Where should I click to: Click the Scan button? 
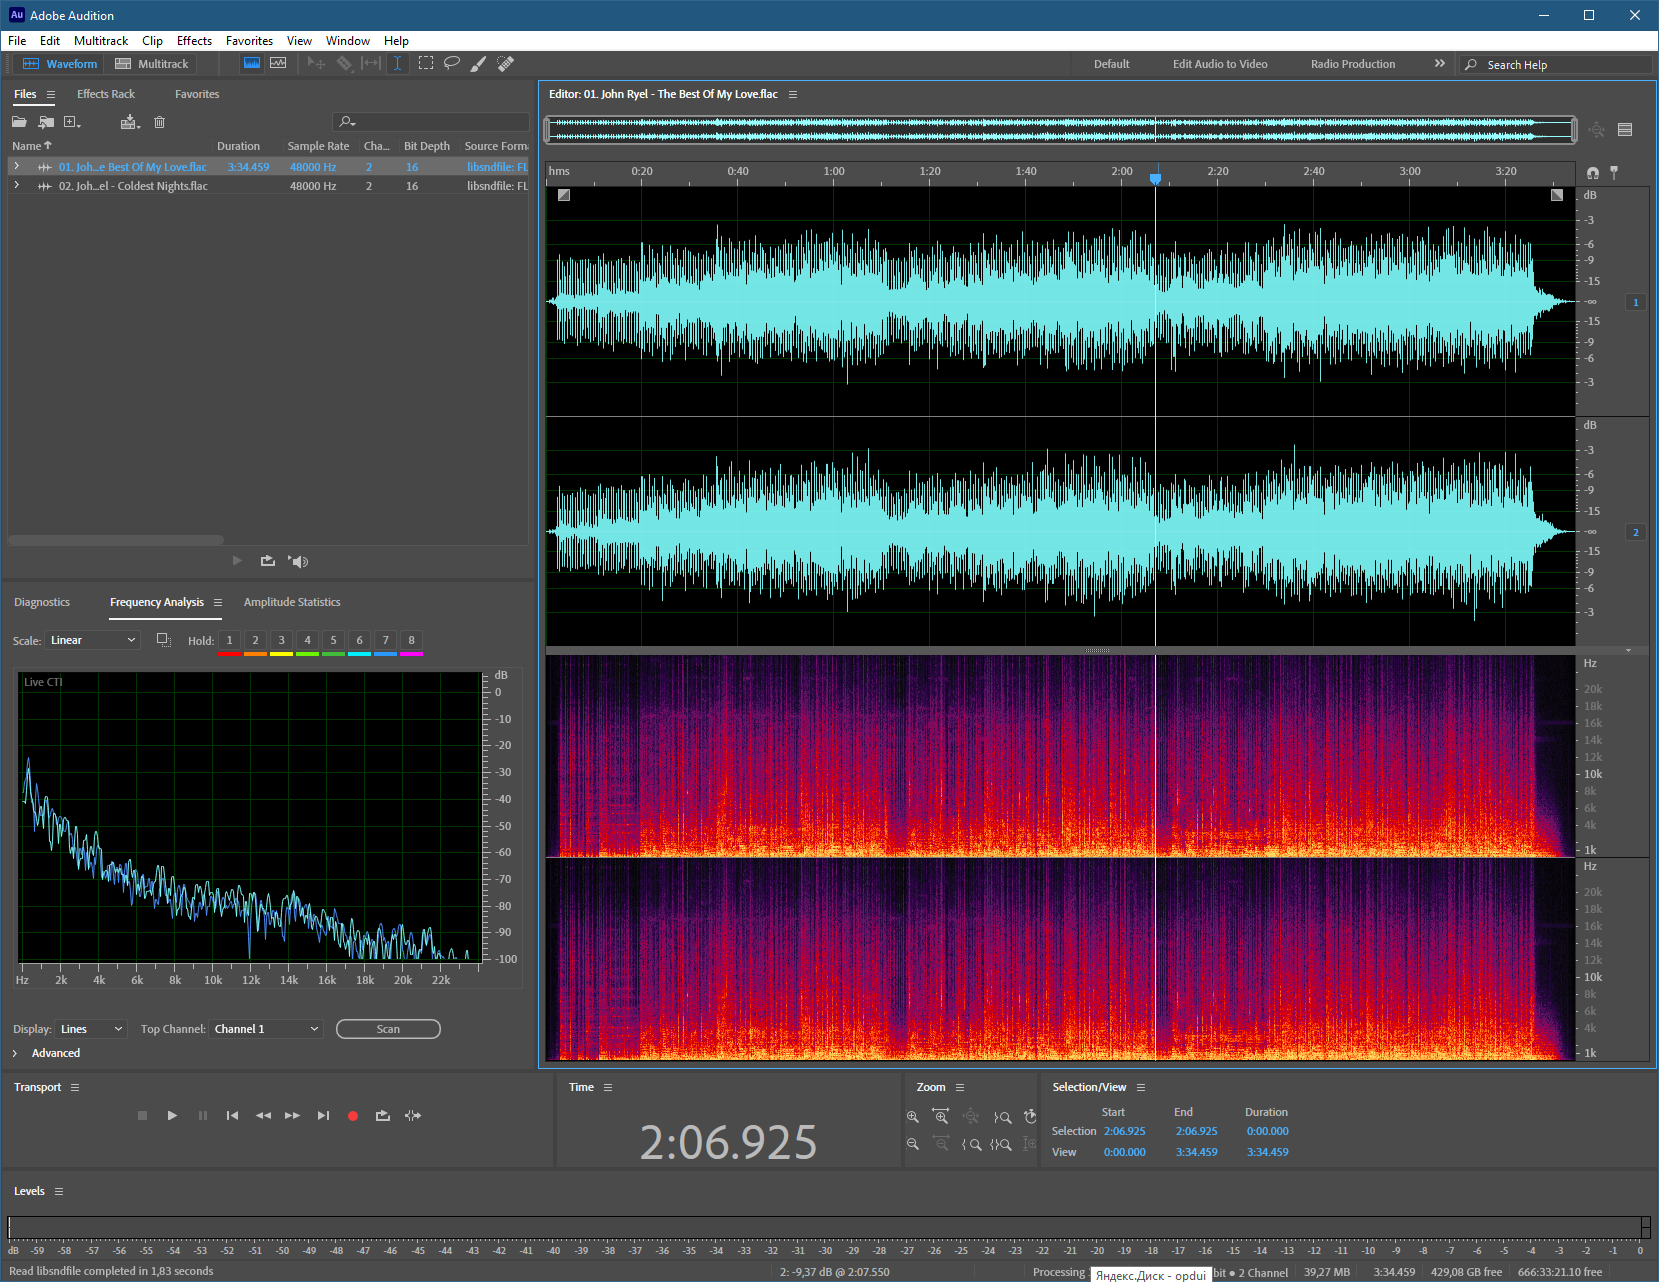click(x=388, y=1029)
